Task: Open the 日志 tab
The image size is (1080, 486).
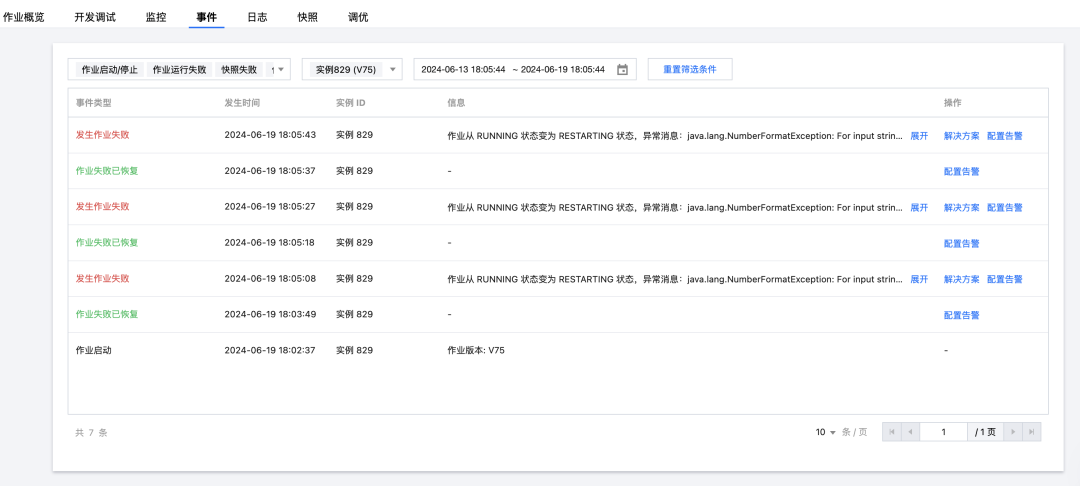Action: pyautogui.click(x=257, y=17)
